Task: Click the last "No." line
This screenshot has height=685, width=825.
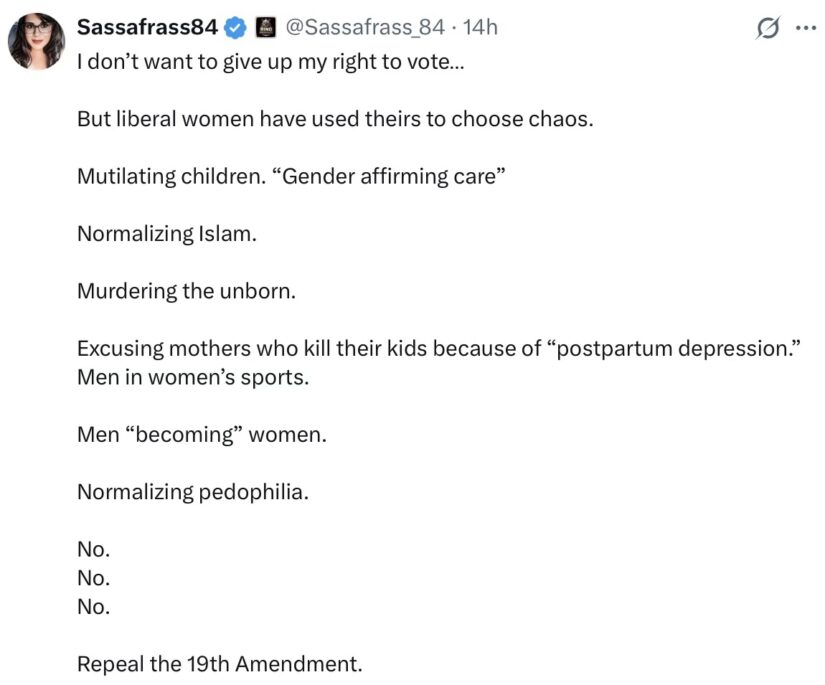Action: coord(94,607)
